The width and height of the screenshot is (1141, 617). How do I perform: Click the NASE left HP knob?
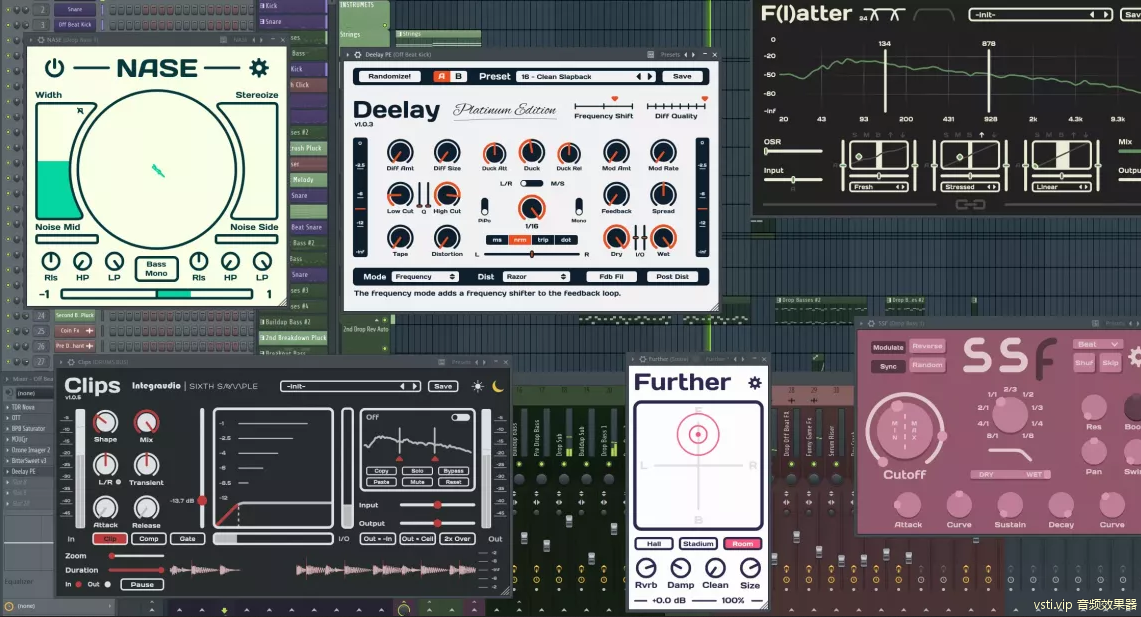(82, 261)
